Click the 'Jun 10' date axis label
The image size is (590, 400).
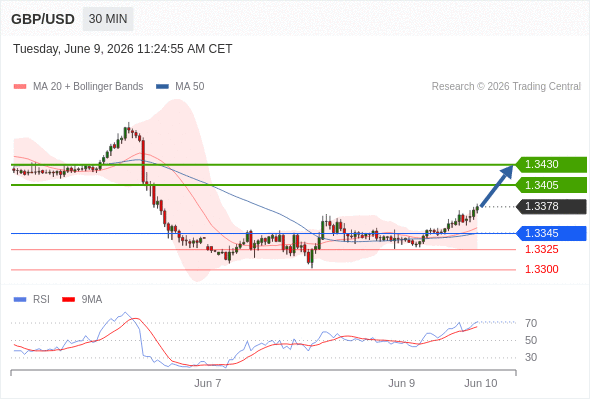pyautogui.click(x=481, y=383)
